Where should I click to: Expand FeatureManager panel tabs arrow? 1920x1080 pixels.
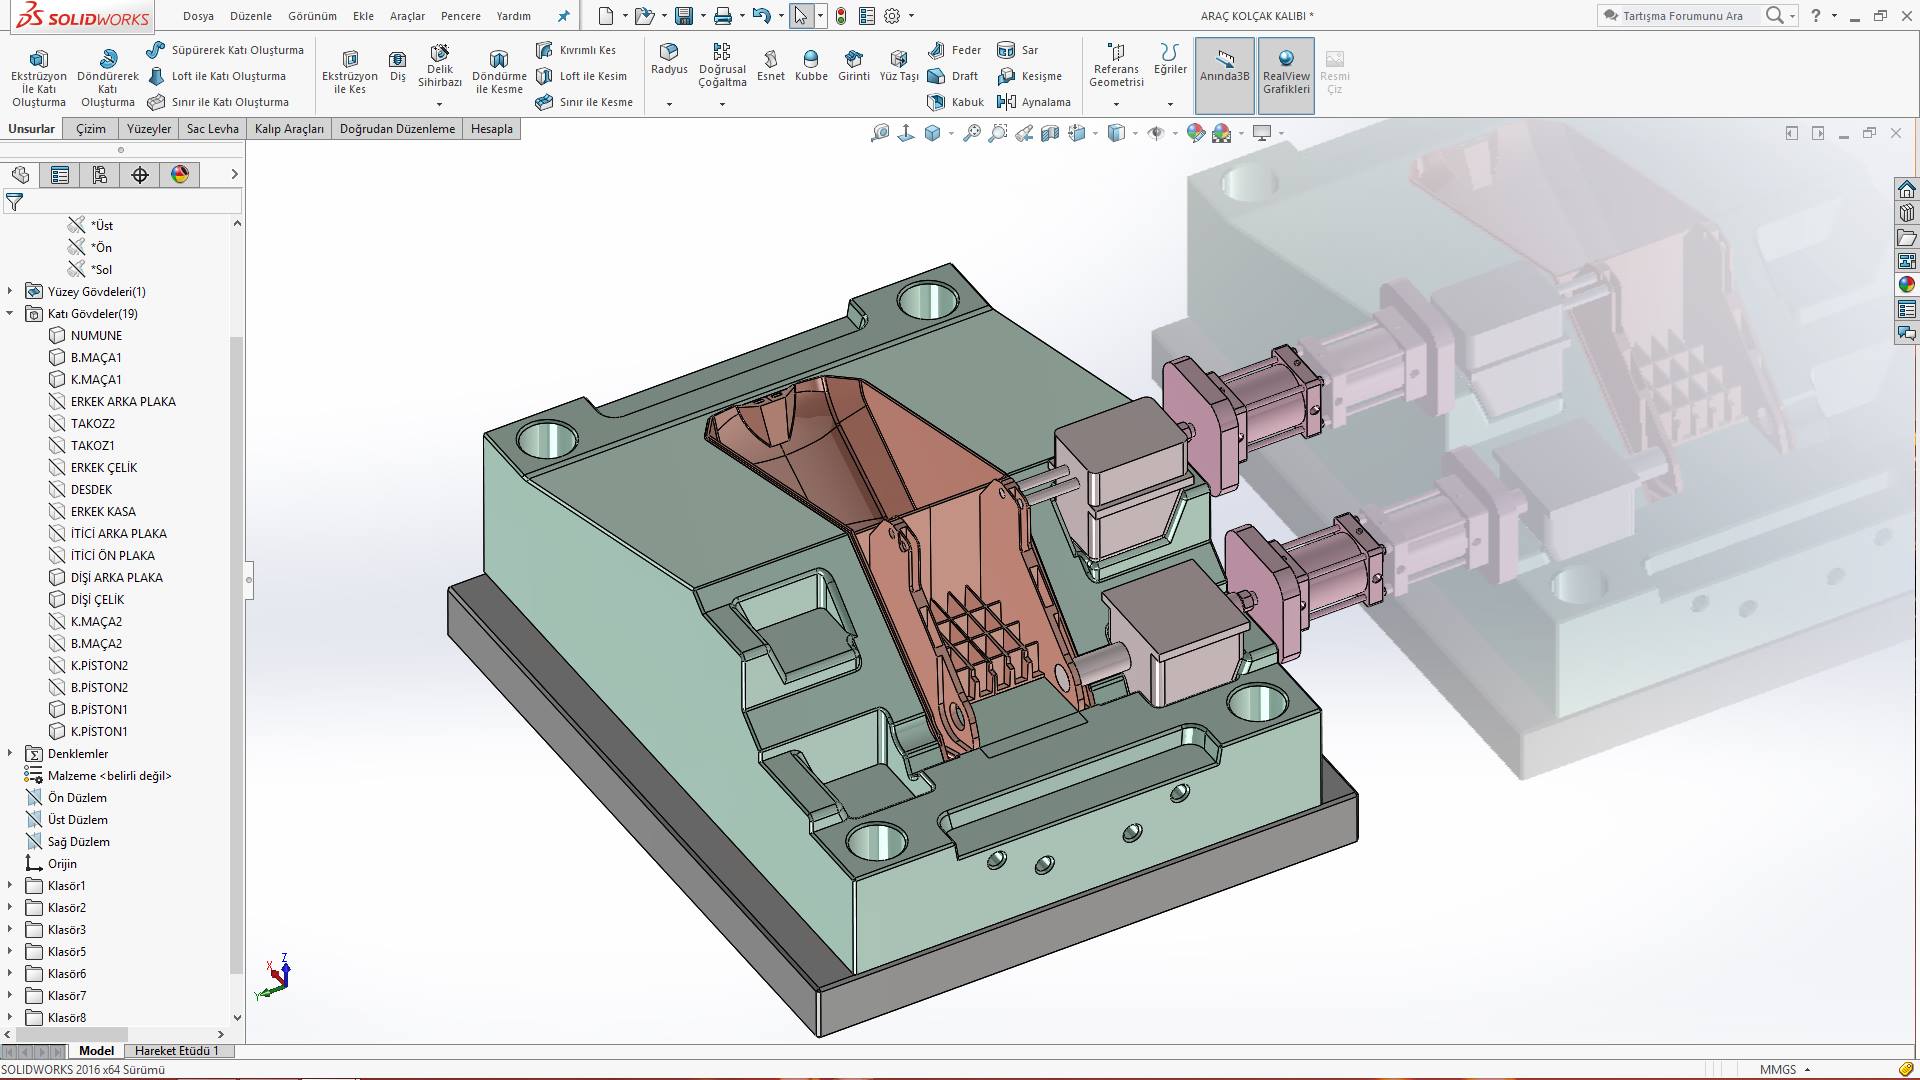coord(234,174)
